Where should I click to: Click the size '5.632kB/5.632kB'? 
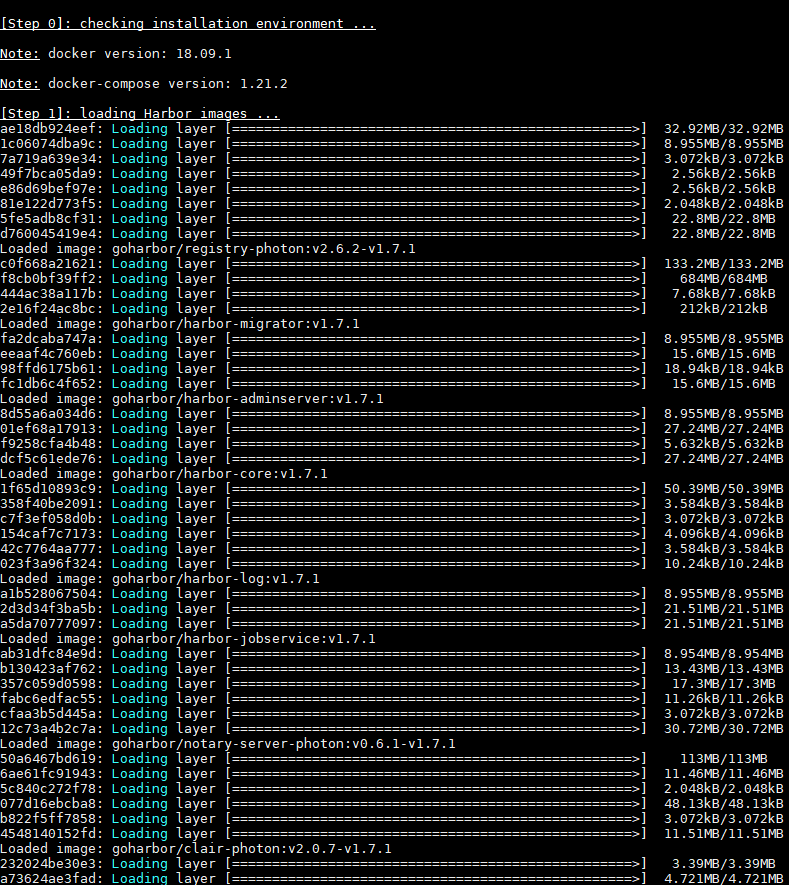pyautogui.click(x=724, y=444)
